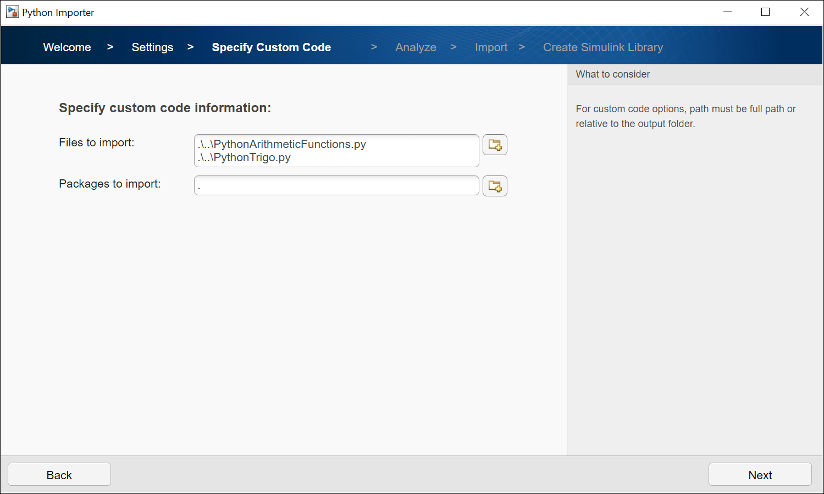
Task: Jump to the Analyze step
Action: tap(415, 47)
